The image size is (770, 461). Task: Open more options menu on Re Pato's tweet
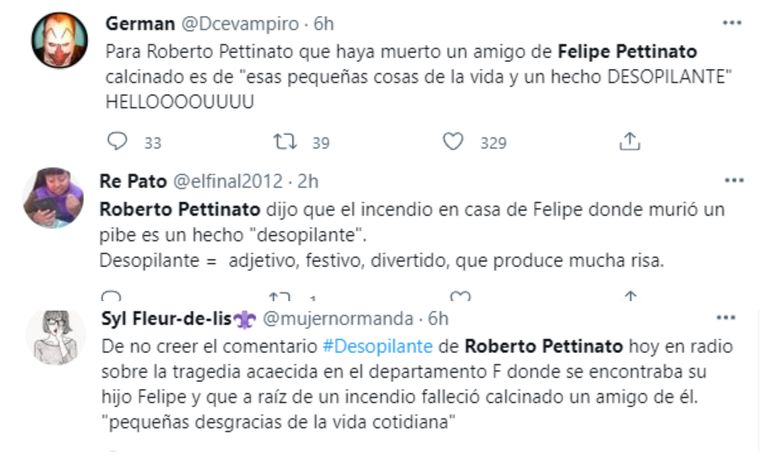[x=733, y=180]
